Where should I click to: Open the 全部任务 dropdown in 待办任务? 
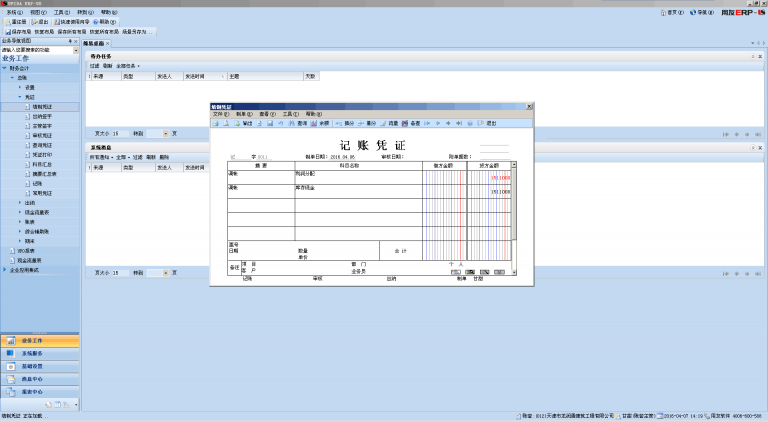coord(128,66)
